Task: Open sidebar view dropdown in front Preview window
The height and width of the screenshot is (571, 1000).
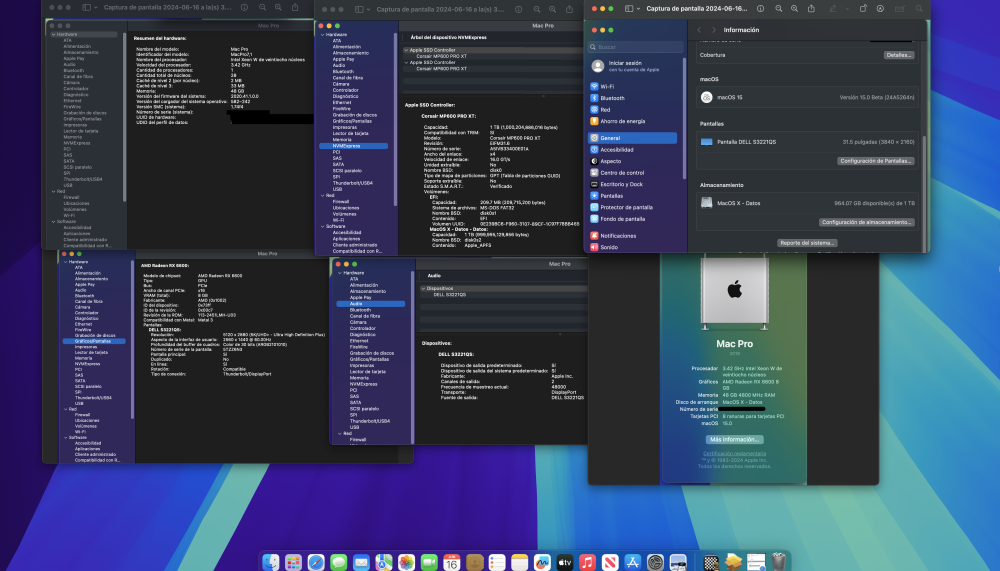Action: pos(638,9)
